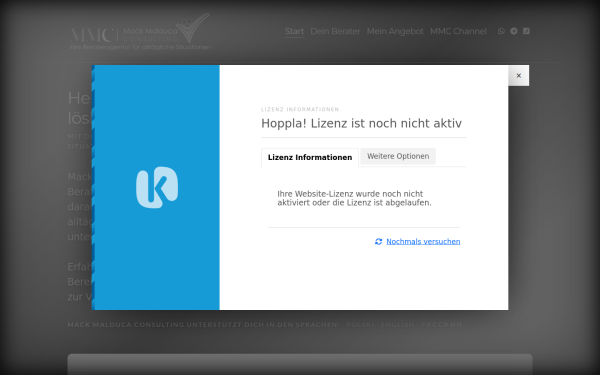600x375 pixels.
Task: Click the Nochmals versuchen link
Action: pos(423,241)
